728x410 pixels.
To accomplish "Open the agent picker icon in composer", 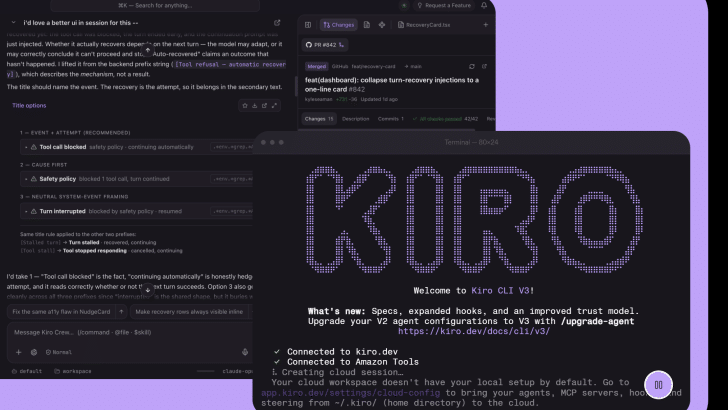I will 34,352.
